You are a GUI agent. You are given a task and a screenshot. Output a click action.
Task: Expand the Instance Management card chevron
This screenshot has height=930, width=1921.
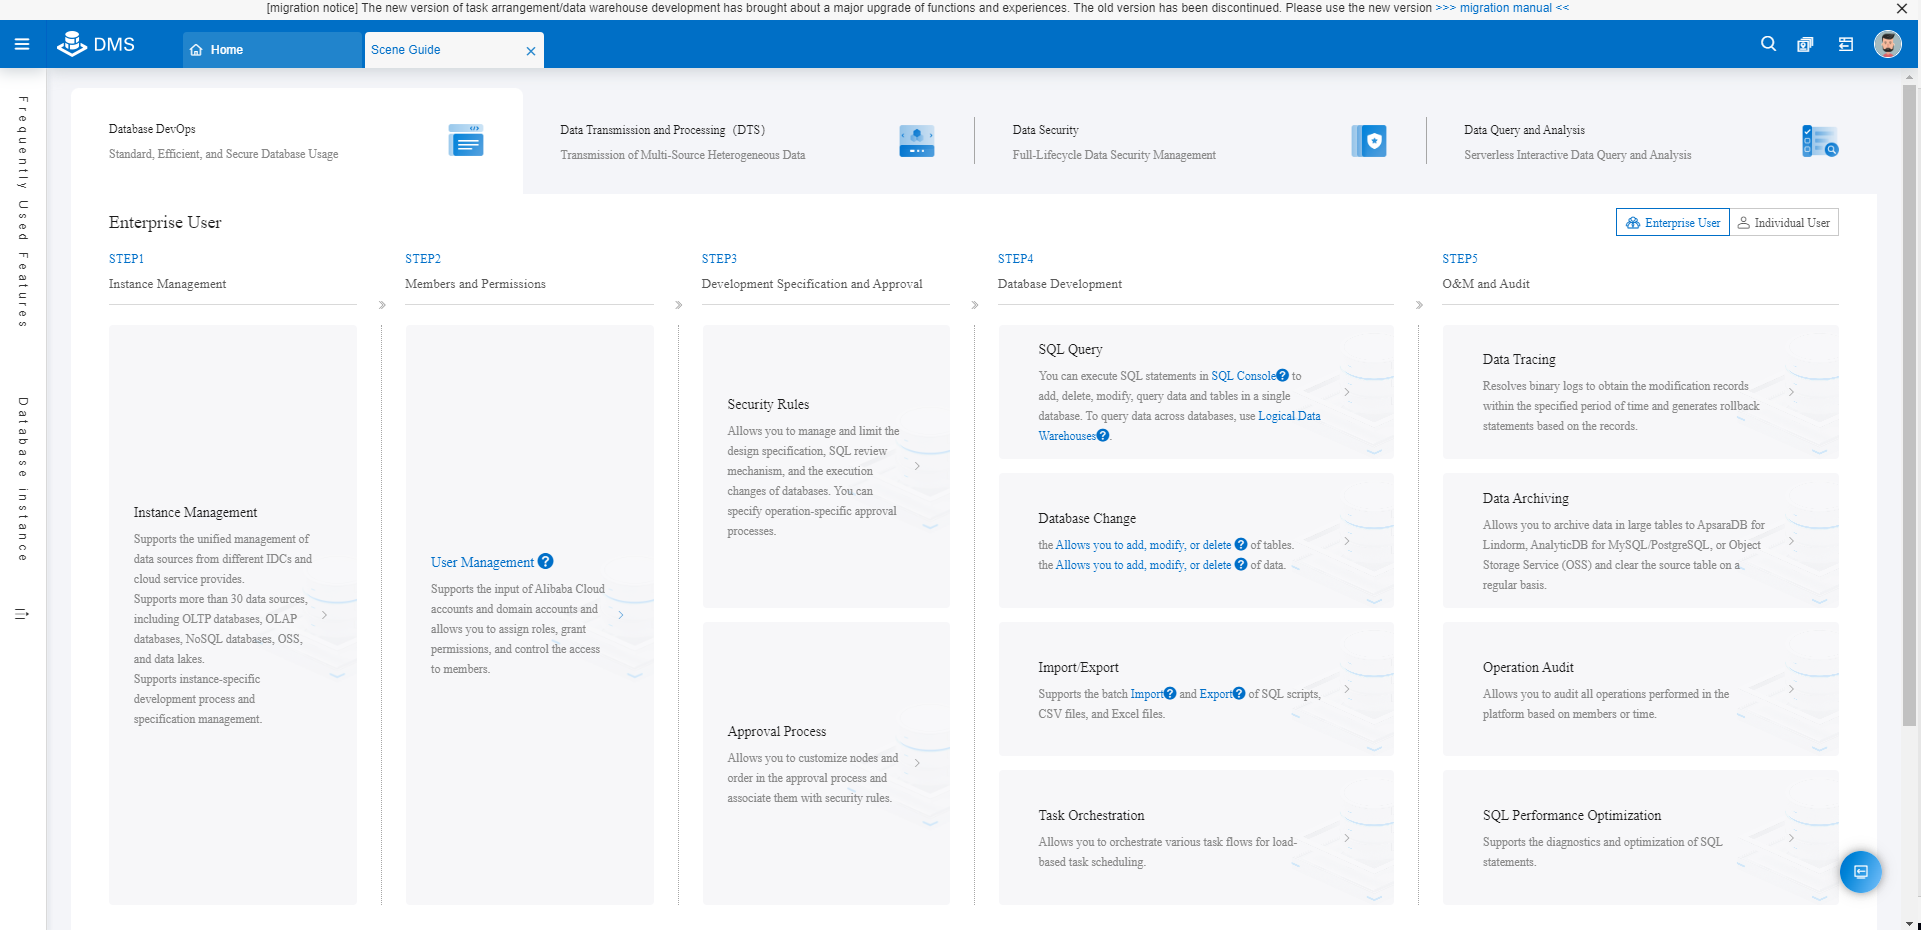tap(324, 615)
